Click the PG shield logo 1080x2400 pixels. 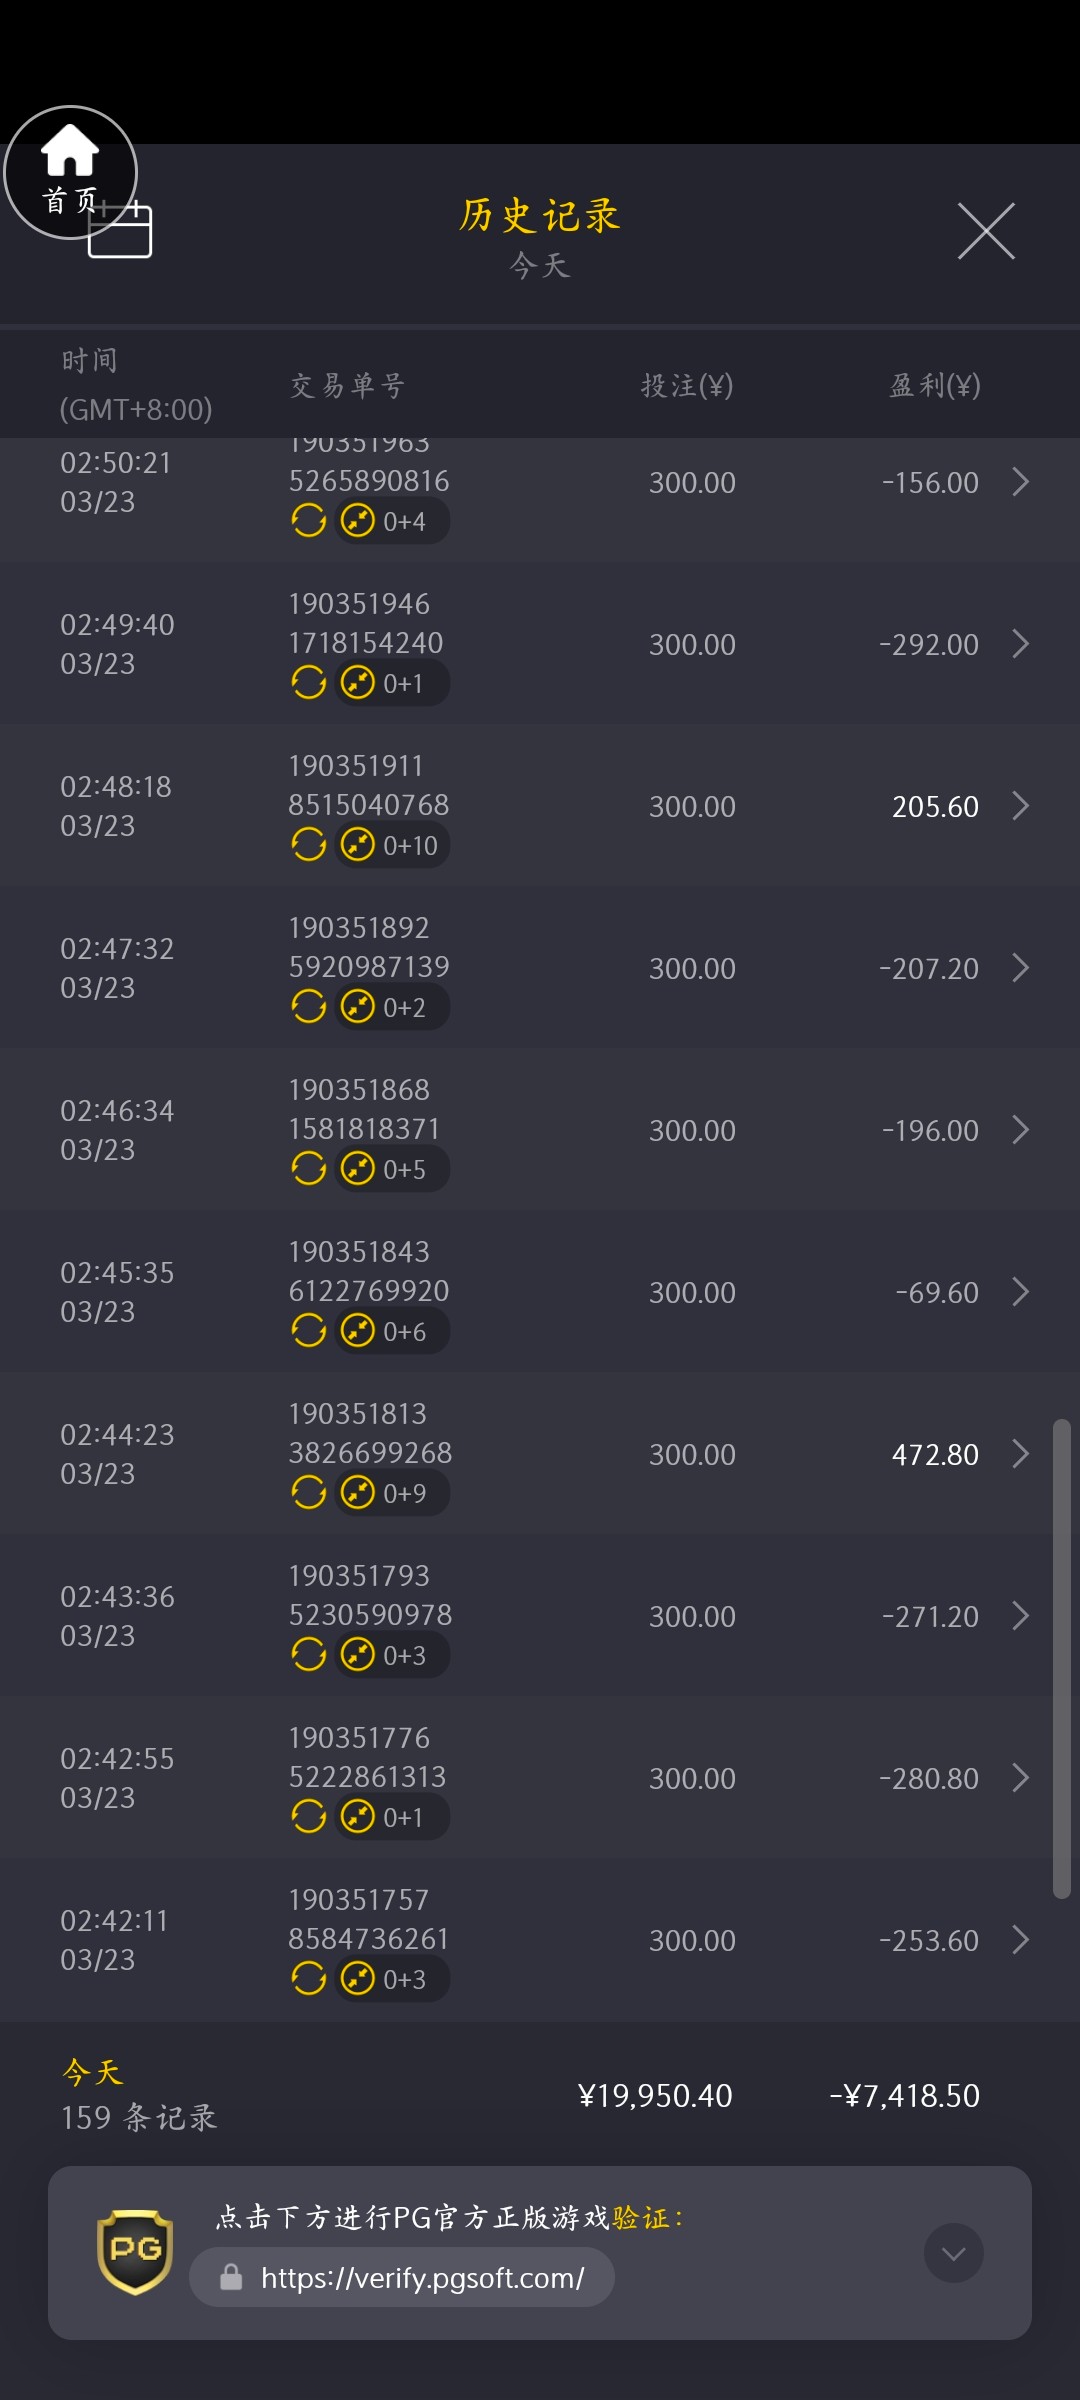(135, 2251)
